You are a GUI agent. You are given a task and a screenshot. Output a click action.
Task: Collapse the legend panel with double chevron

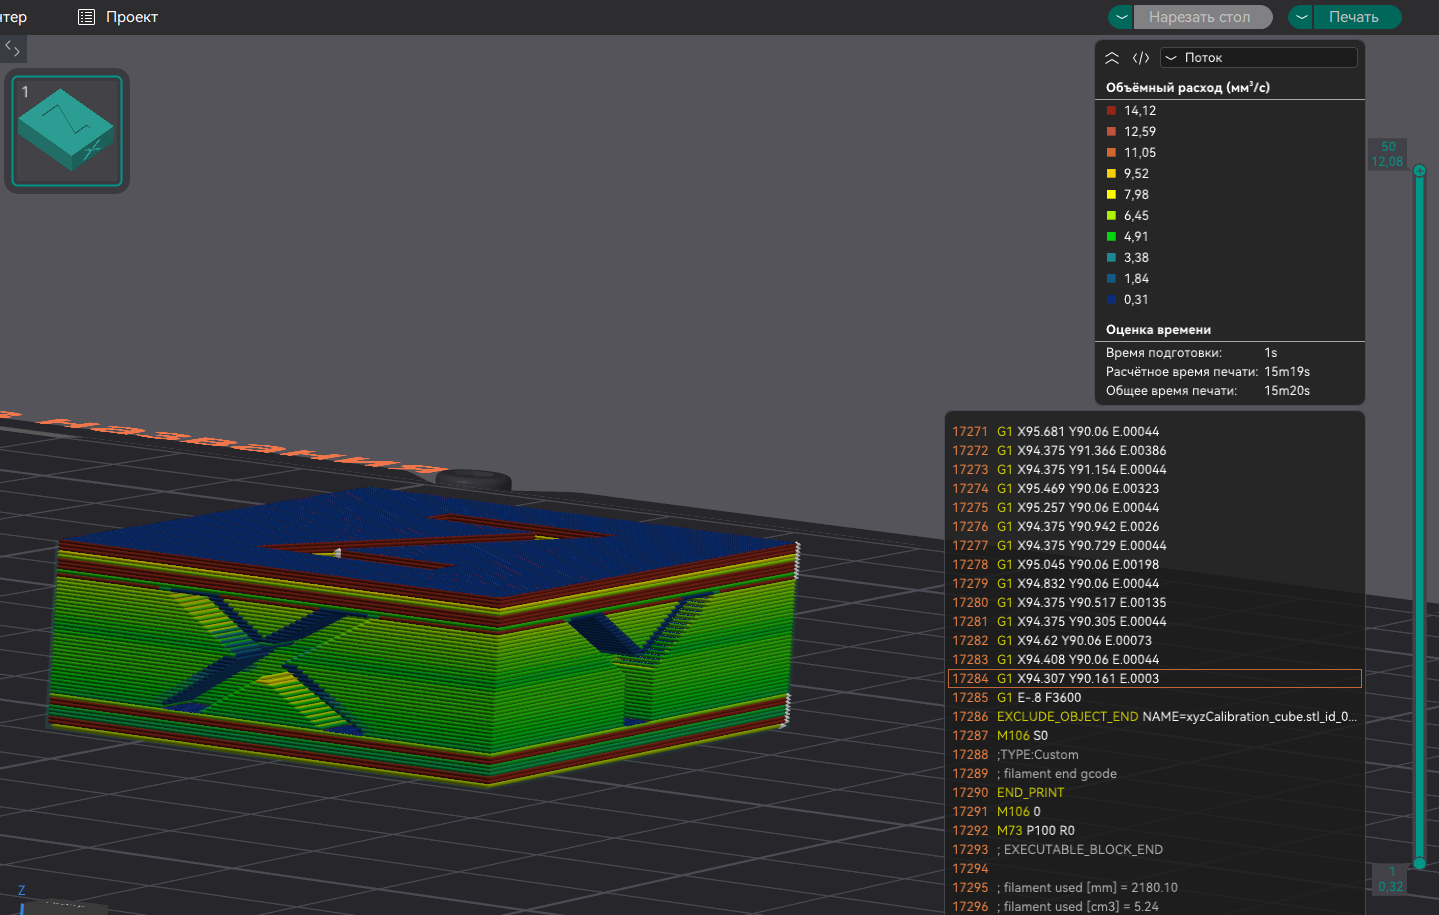(x=1112, y=58)
